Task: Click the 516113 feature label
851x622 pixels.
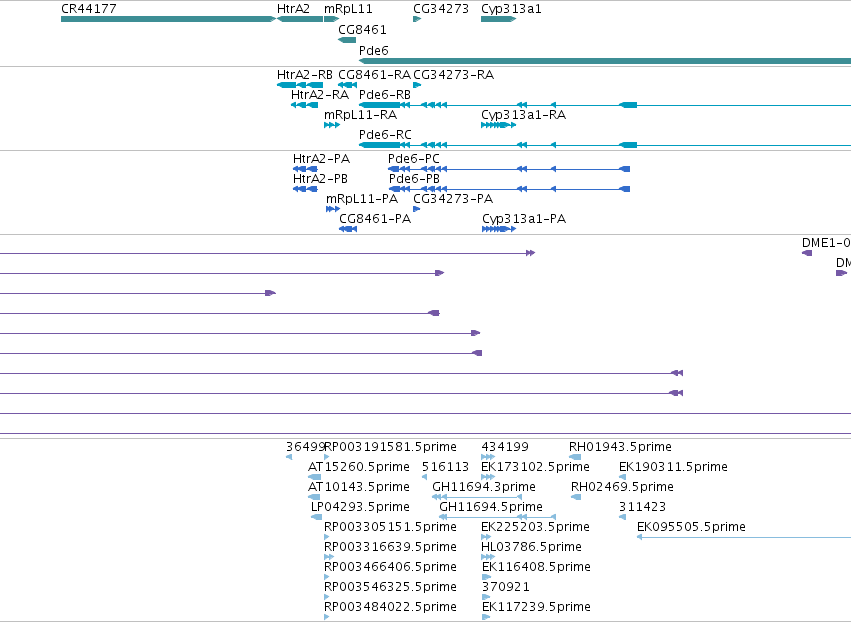Action: pyautogui.click(x=446, y=467)
